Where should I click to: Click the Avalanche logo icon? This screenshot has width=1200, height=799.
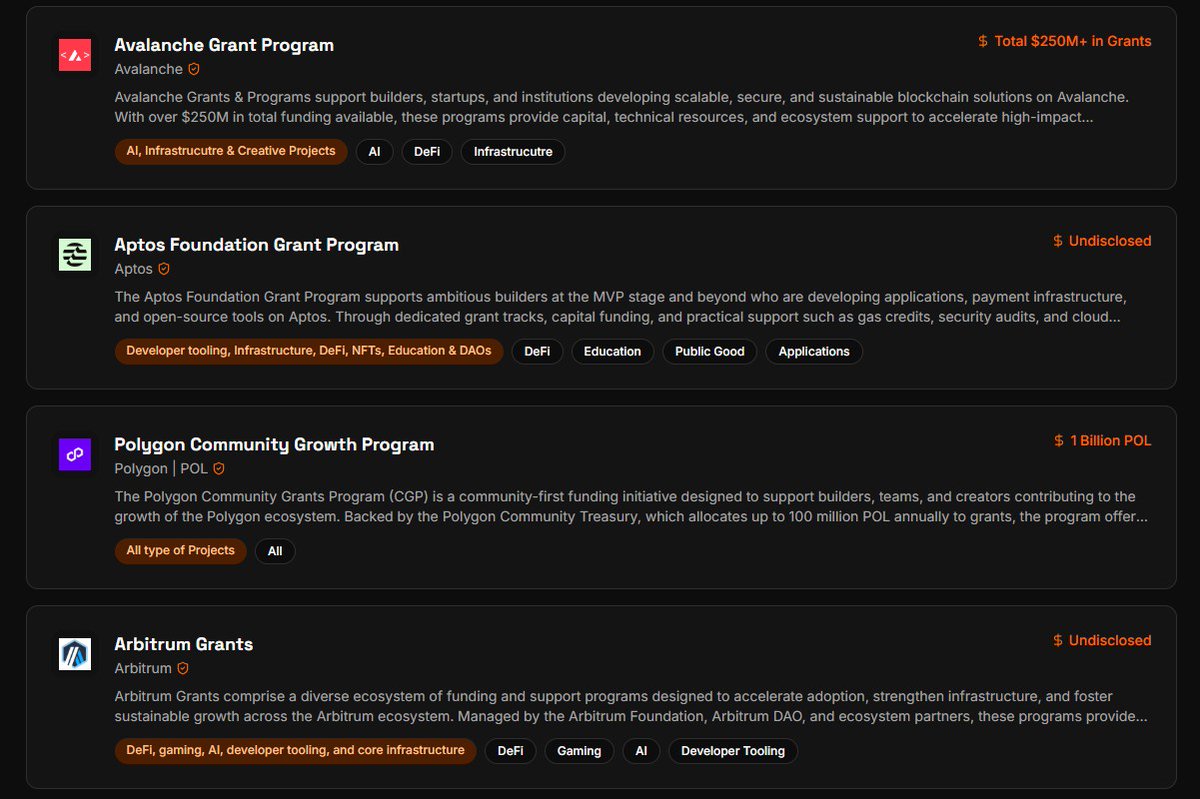coord(75,54)
